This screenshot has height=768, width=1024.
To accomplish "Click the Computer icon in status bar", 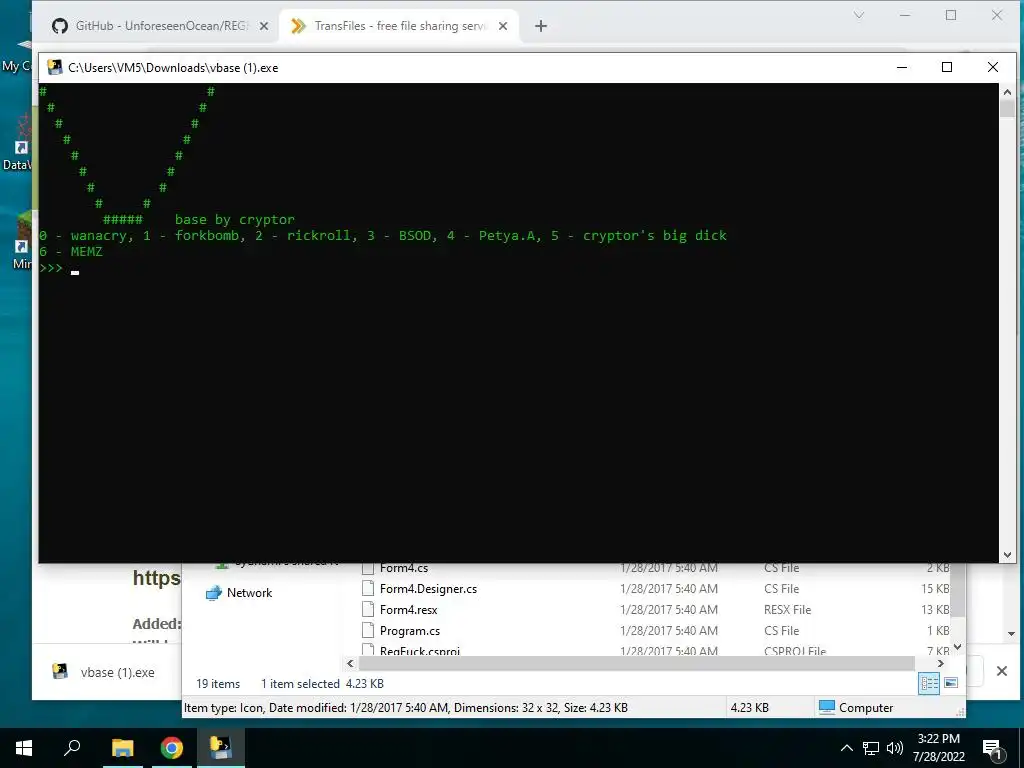I will (827, 707).
